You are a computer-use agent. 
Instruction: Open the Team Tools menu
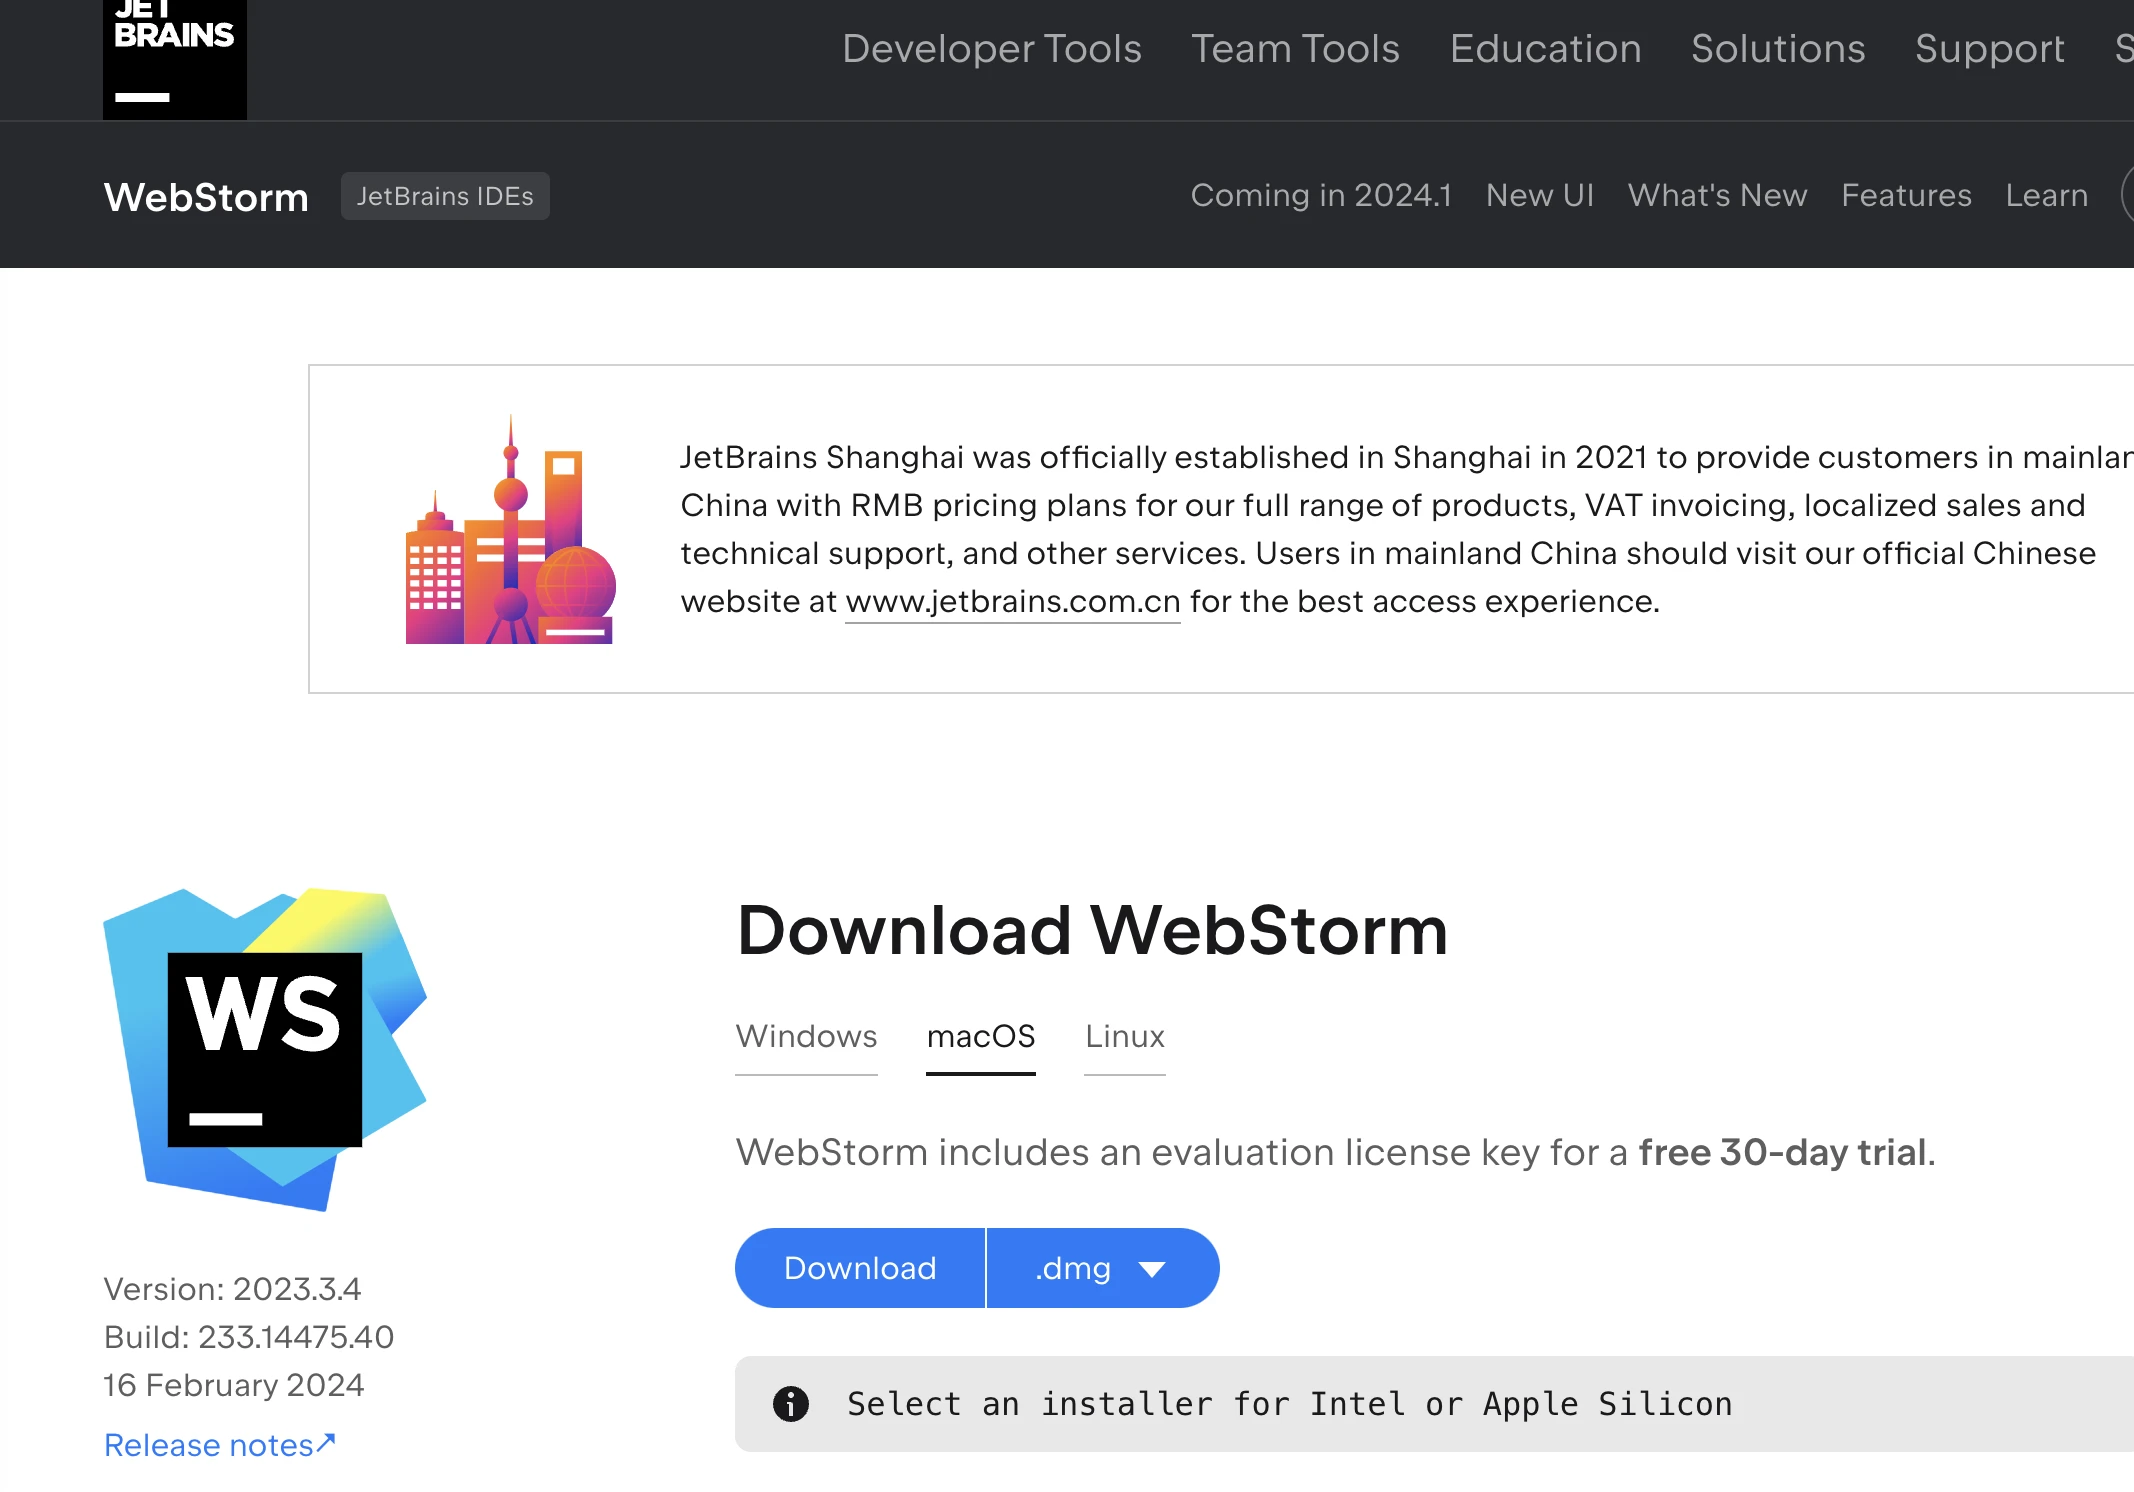tap(1295, 48)
